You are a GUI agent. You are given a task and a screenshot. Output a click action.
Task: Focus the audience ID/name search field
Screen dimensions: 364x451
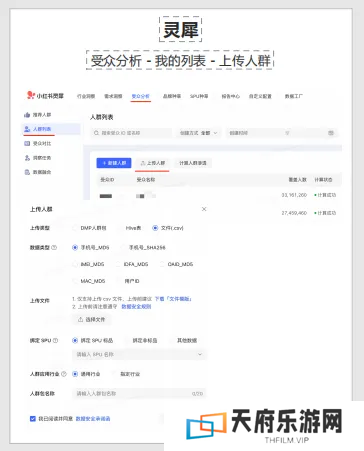(131, 133)
